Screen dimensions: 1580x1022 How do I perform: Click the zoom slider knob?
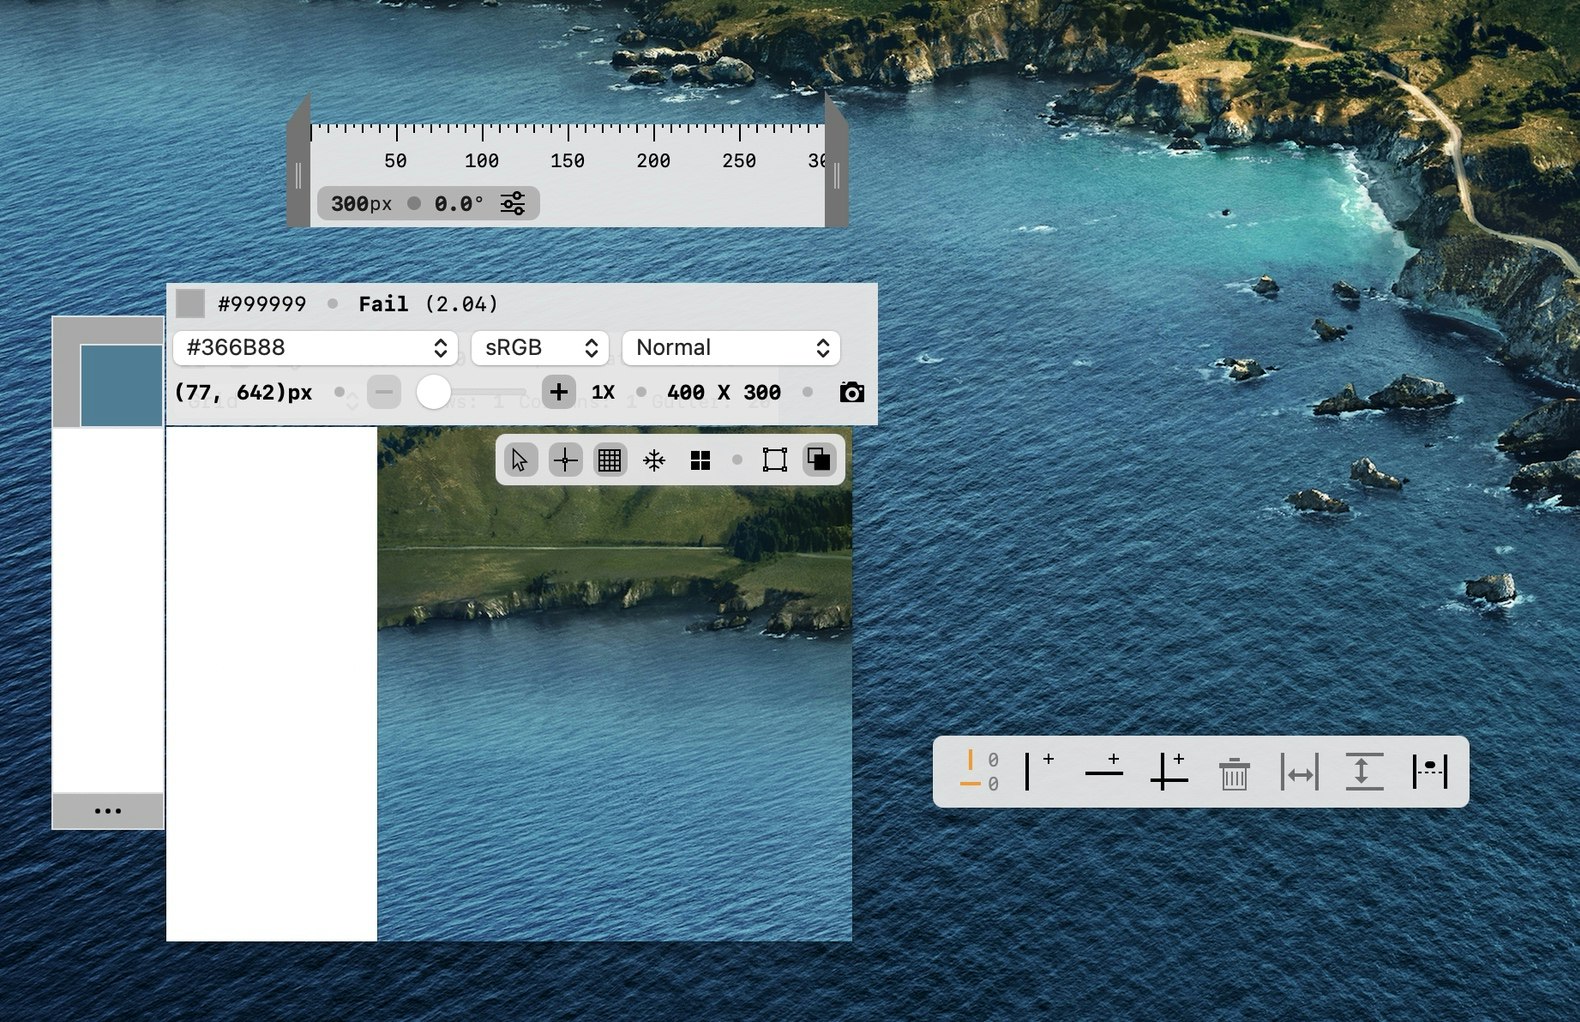pyautogui.click(x=433, y=392)
